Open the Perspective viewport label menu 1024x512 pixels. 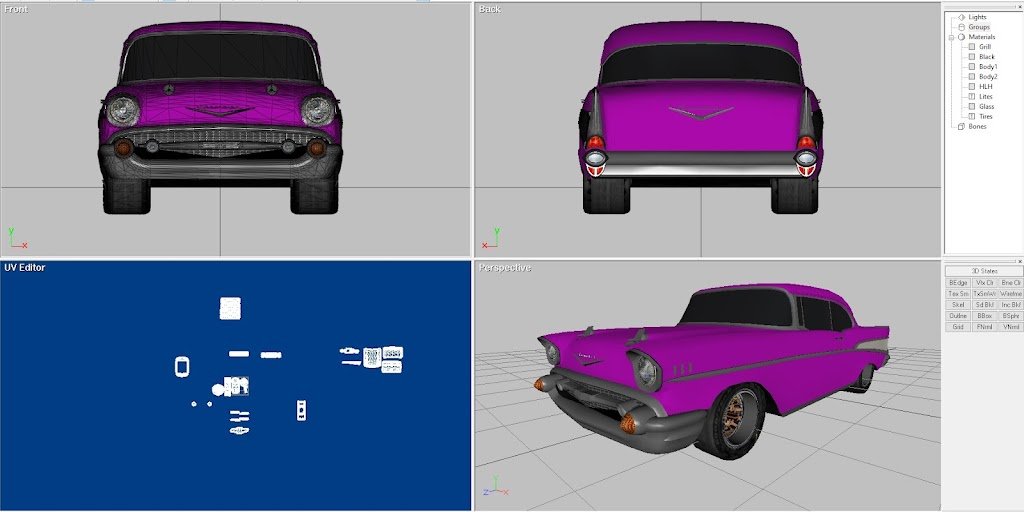pyautogui.click(x=504, y=268)
